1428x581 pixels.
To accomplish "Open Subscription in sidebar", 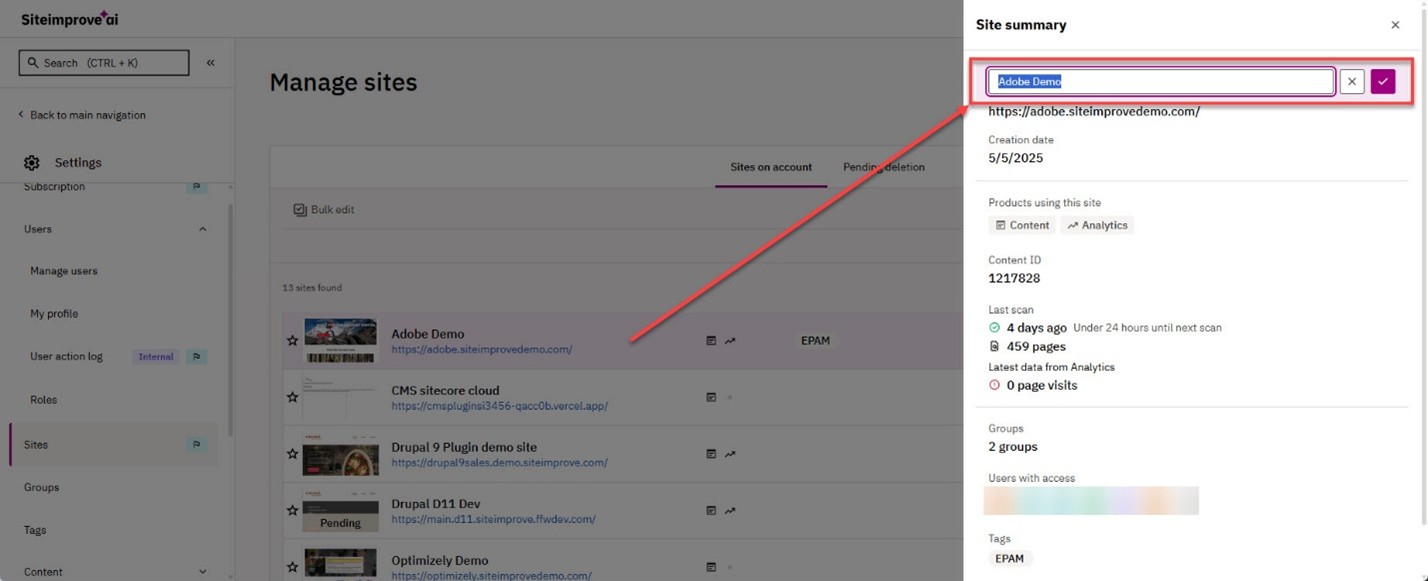I will tap(54, 187).
